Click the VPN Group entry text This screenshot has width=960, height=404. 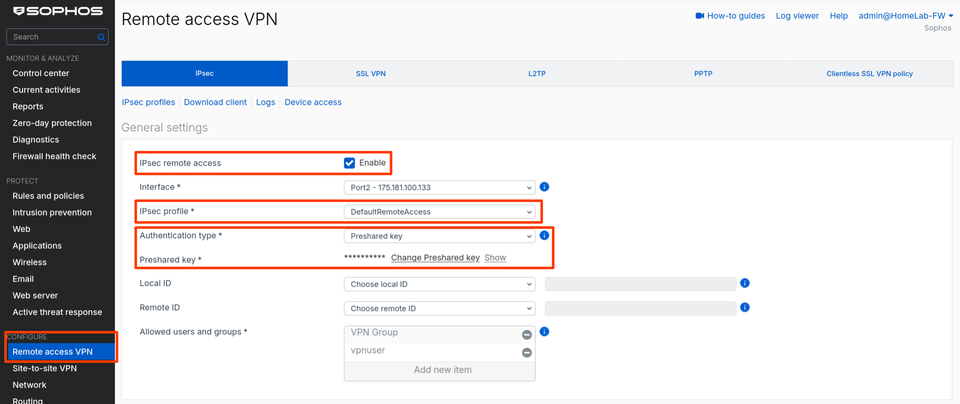374,332
